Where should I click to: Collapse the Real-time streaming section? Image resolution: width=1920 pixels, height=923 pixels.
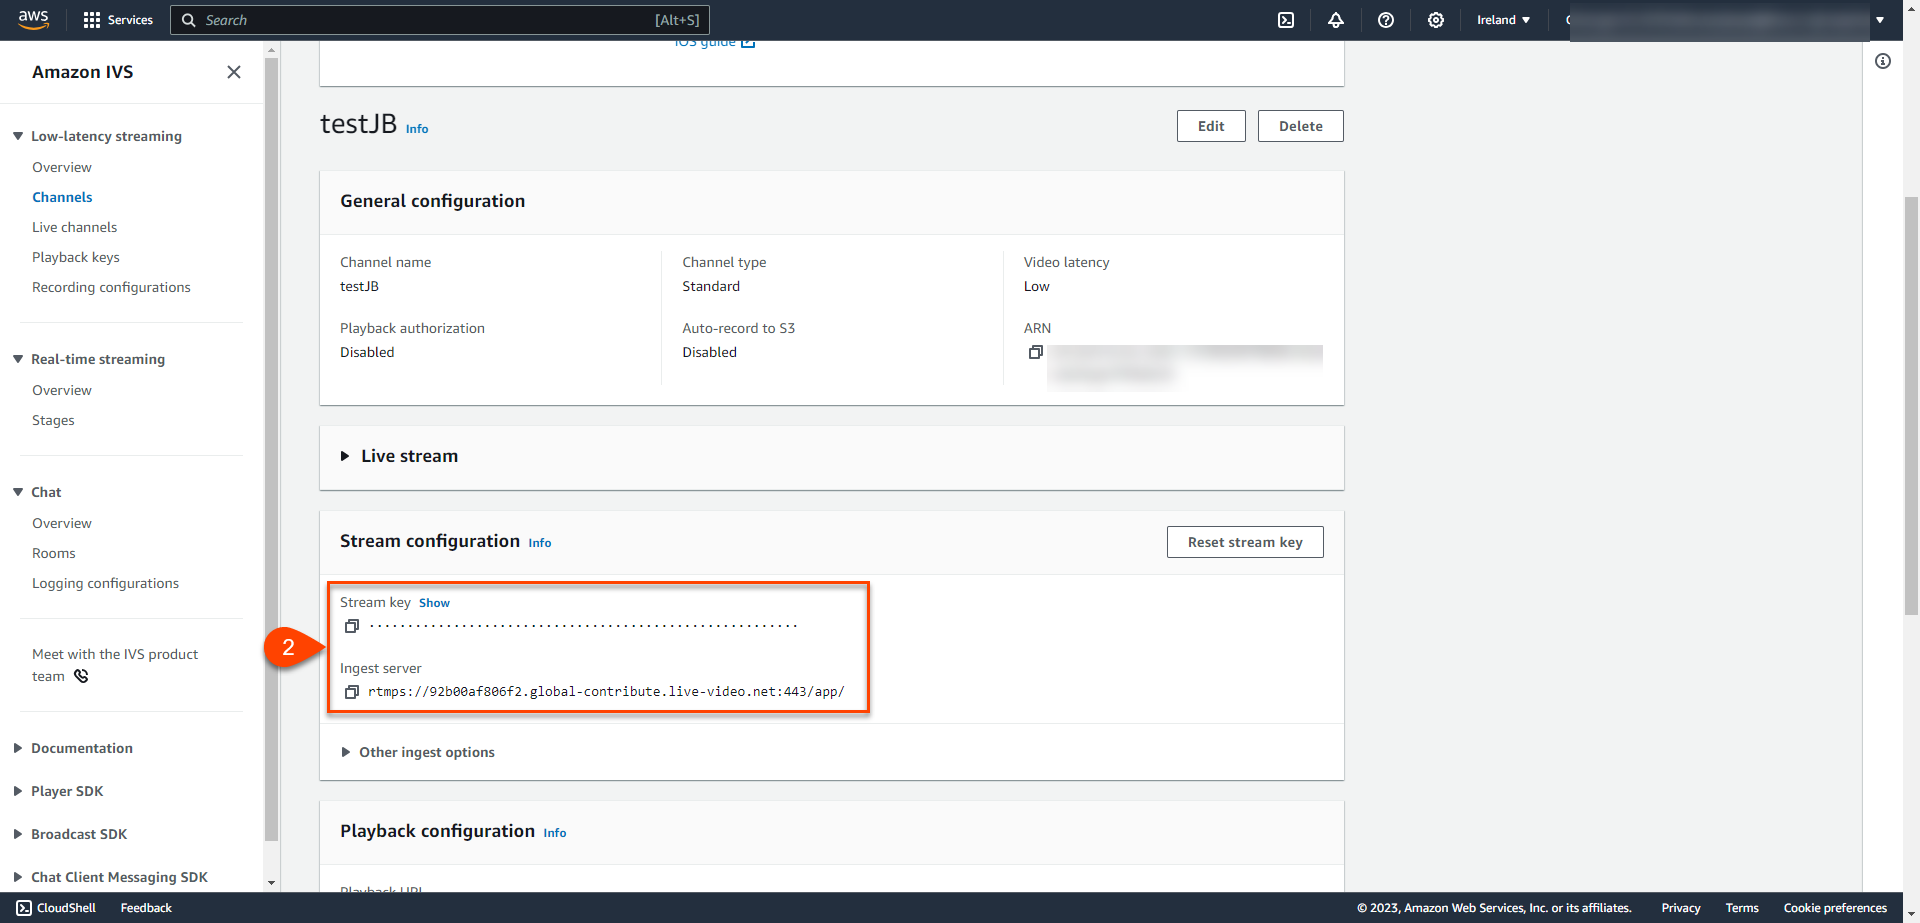pyautogui.click(x=18, y=359)
